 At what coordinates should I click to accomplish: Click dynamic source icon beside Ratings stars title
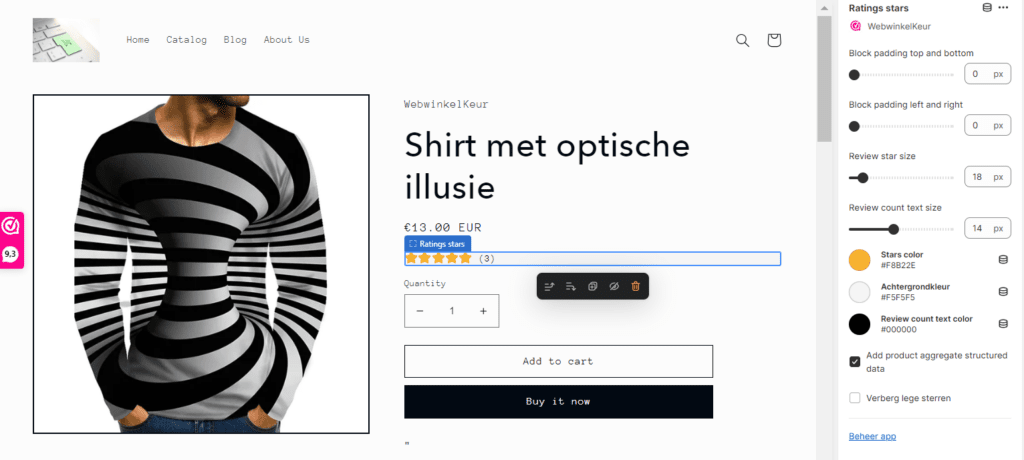[x=987, y=8]
